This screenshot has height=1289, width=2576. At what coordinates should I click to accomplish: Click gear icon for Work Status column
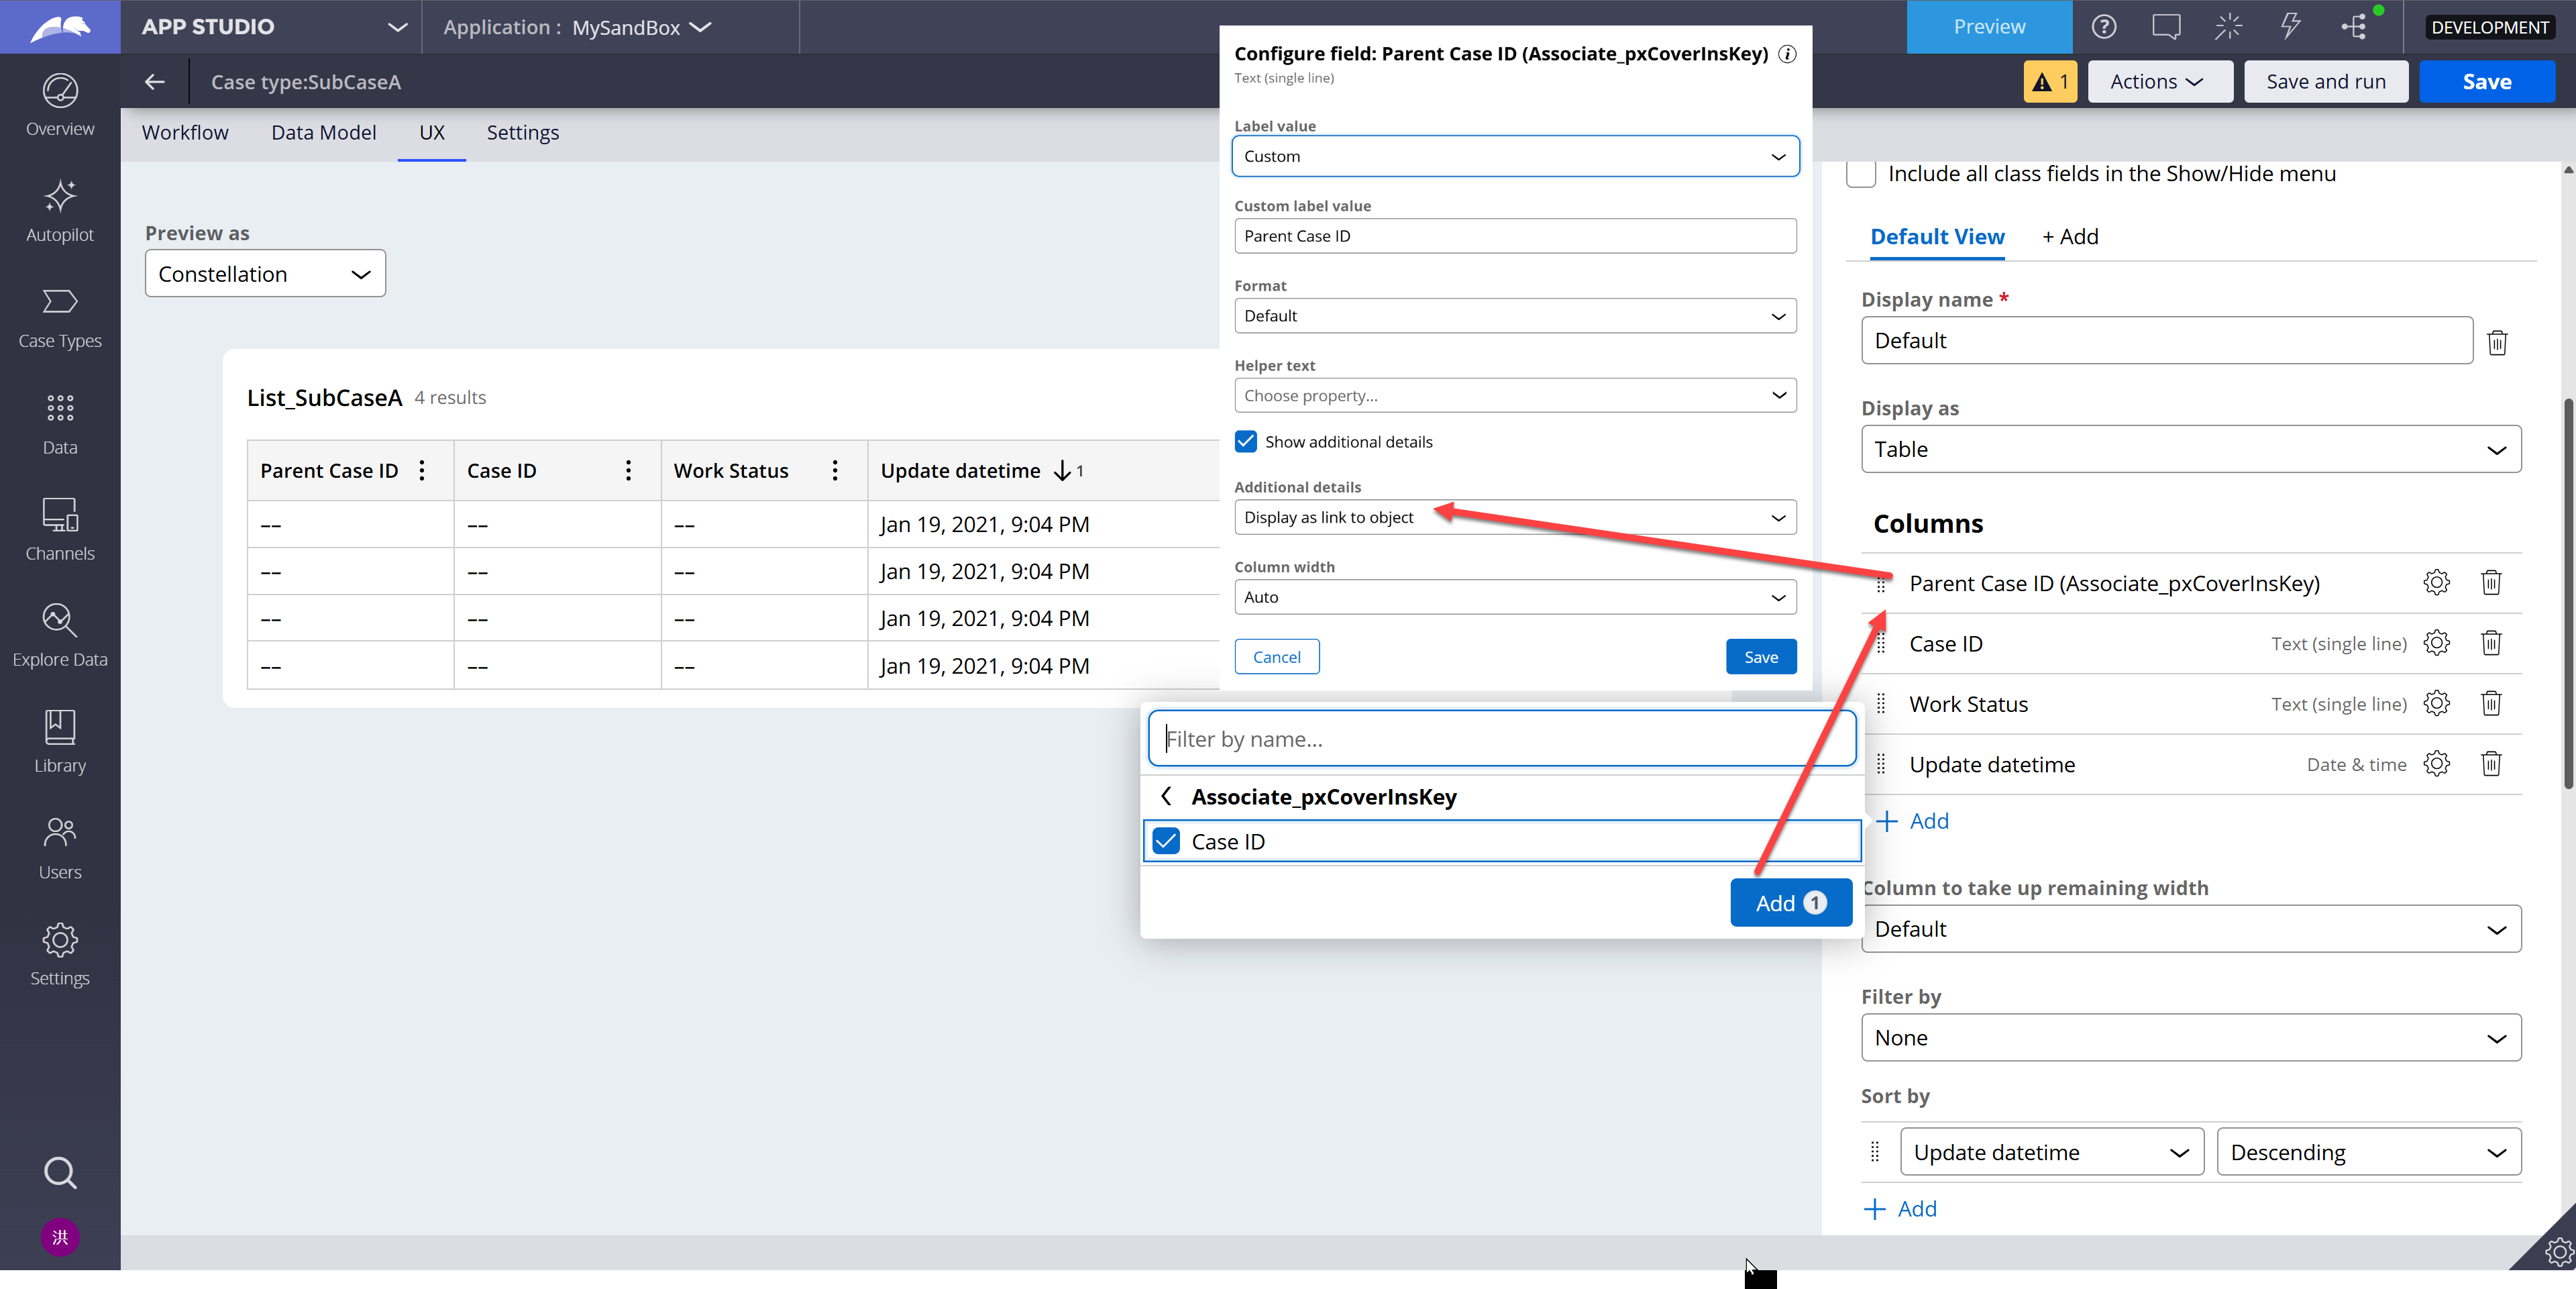tap(2436, 703)
